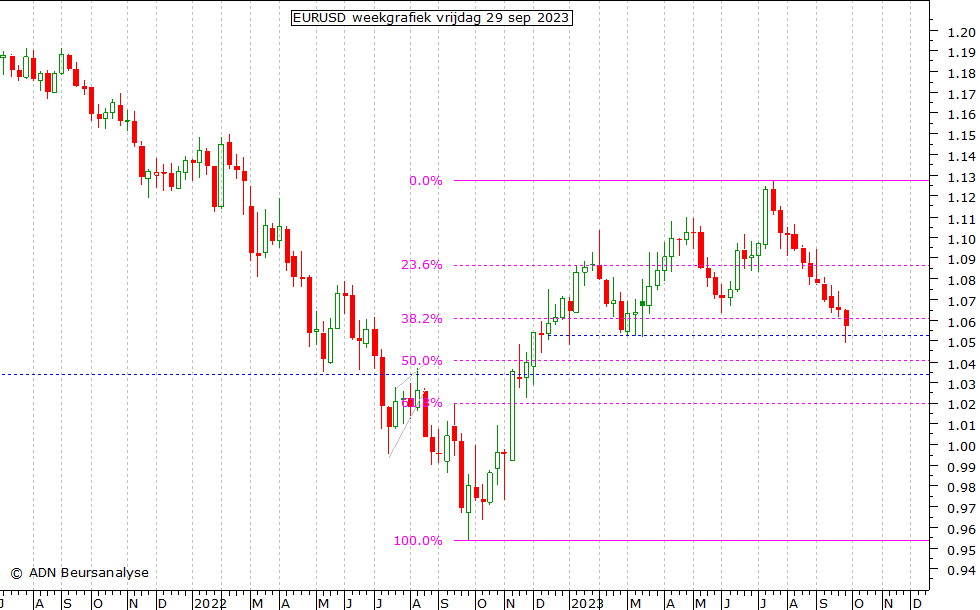Click the 1.19 price axis label

[961, 53]
